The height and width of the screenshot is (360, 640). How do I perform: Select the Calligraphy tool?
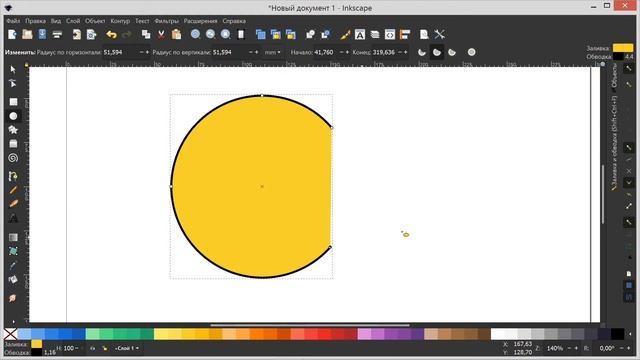point(13,204)
